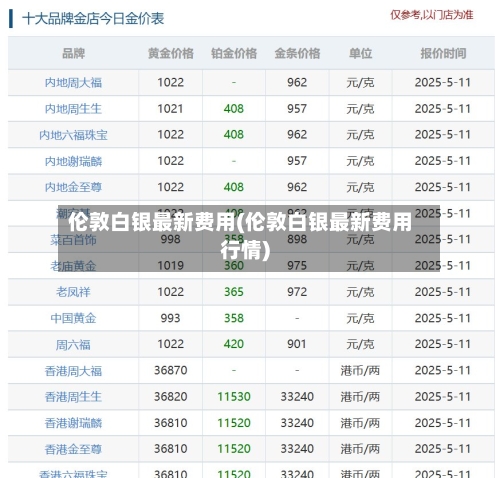Screen dimensions: 500x478
Task: Open the 内地周大福 brand link
Action: point(73,83)
